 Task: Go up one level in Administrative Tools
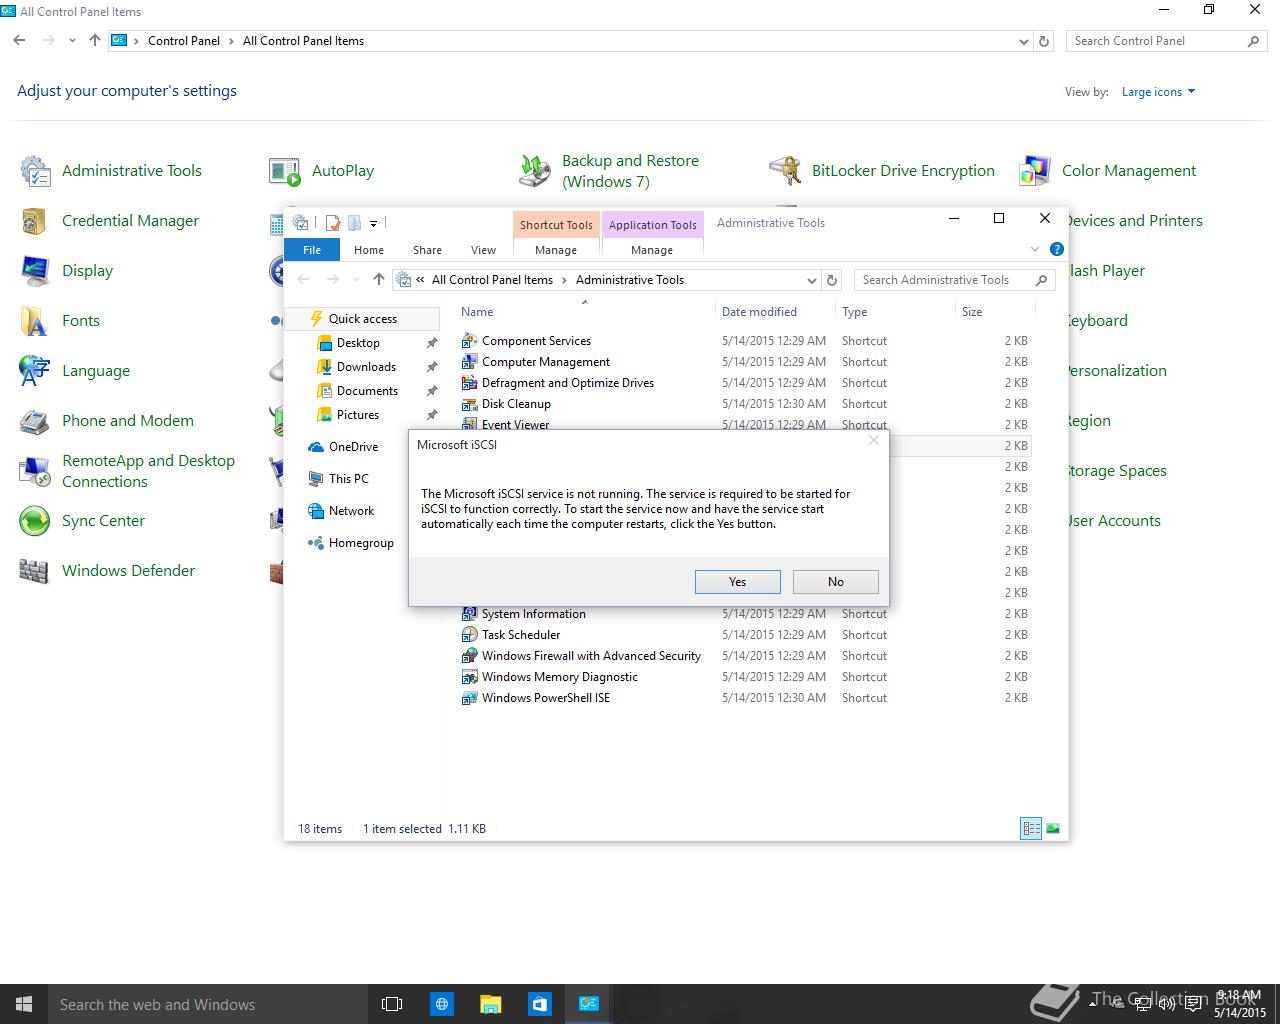pos(378,280)
